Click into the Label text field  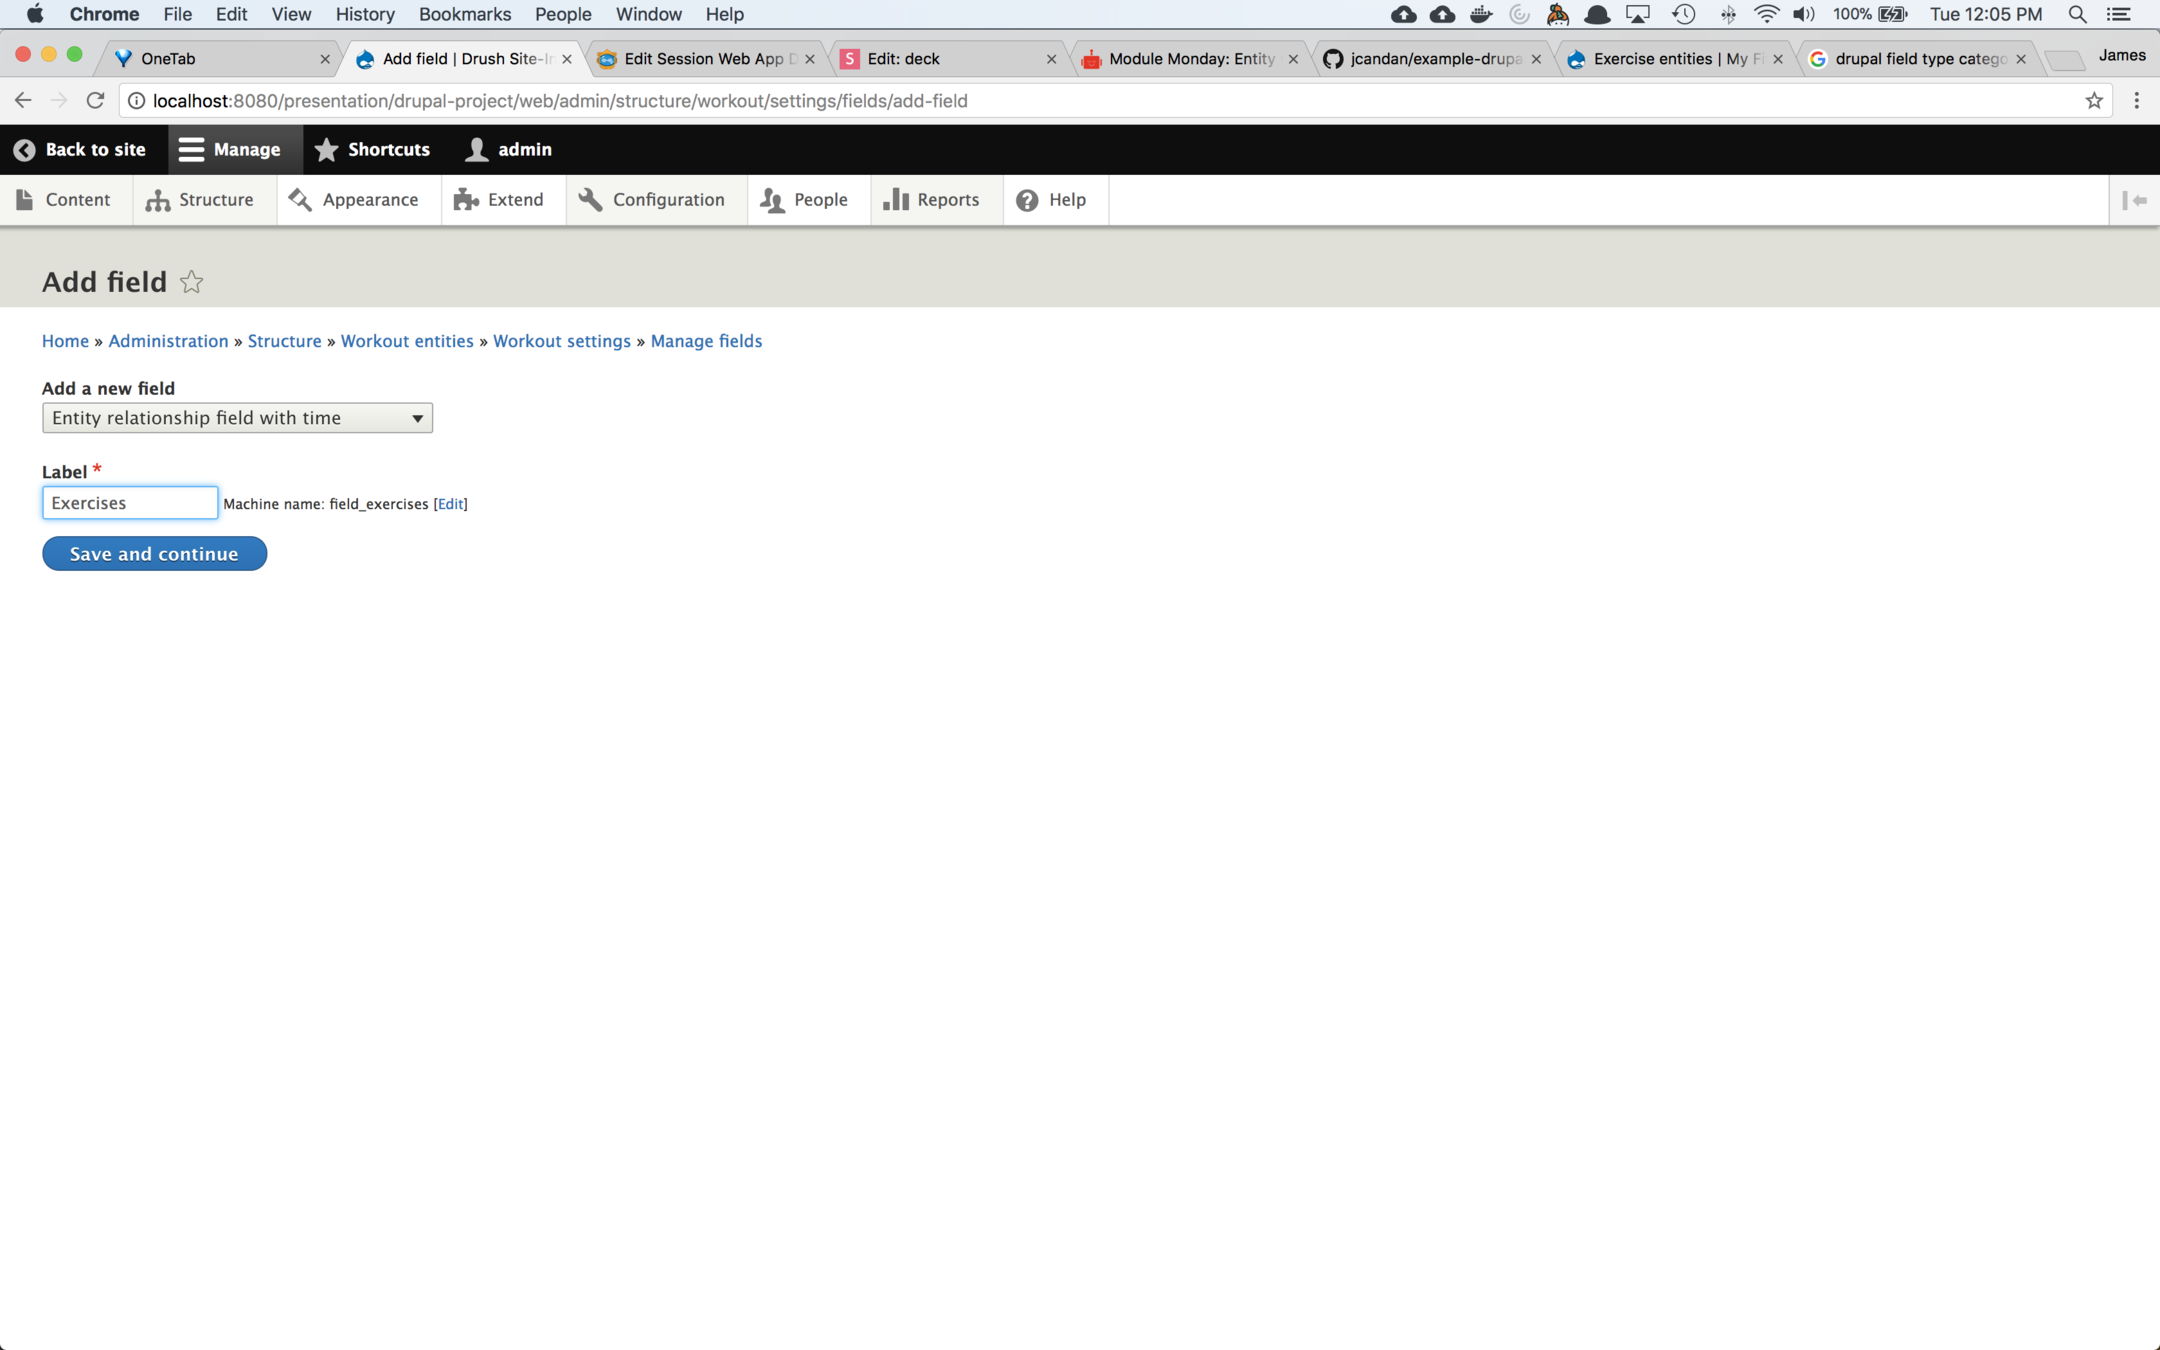click(x=130, y=503)
